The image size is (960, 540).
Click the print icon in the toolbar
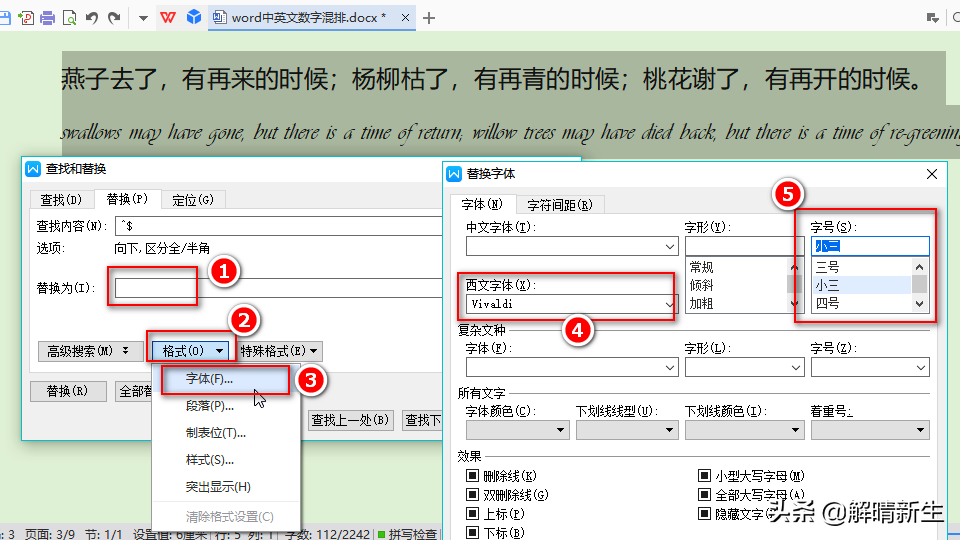pyautogui.click(x=47, y=18)
